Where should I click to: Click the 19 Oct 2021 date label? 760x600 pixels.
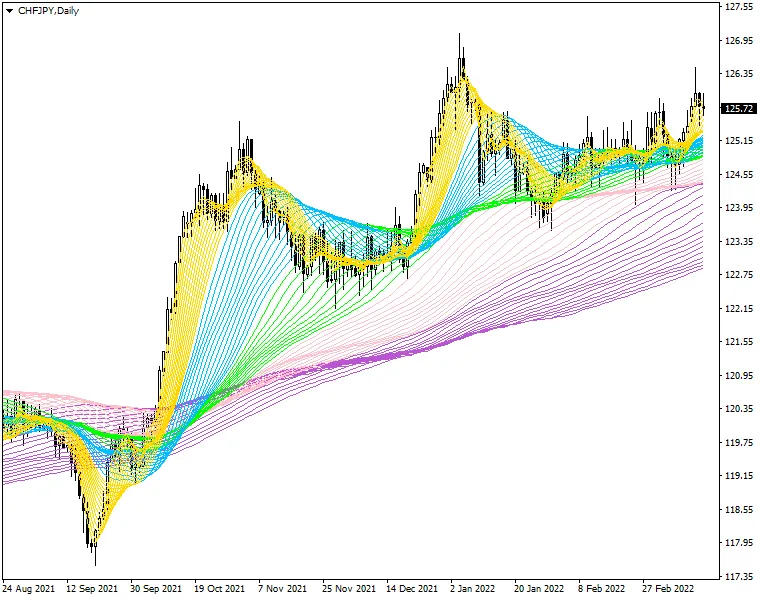point(219,589)
